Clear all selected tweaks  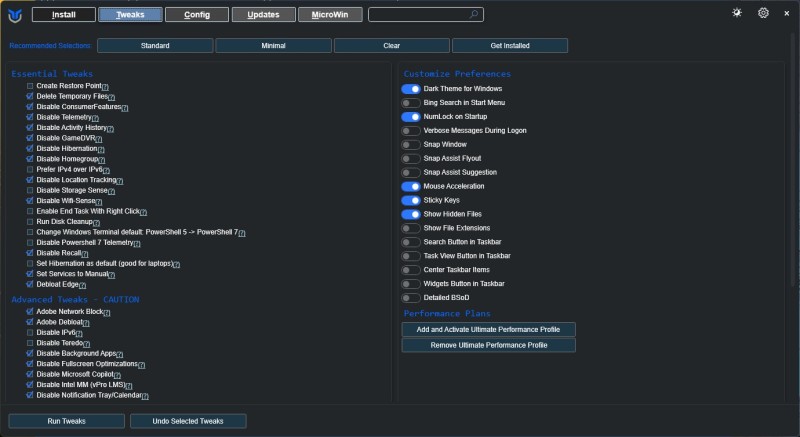tap(392, 45)
